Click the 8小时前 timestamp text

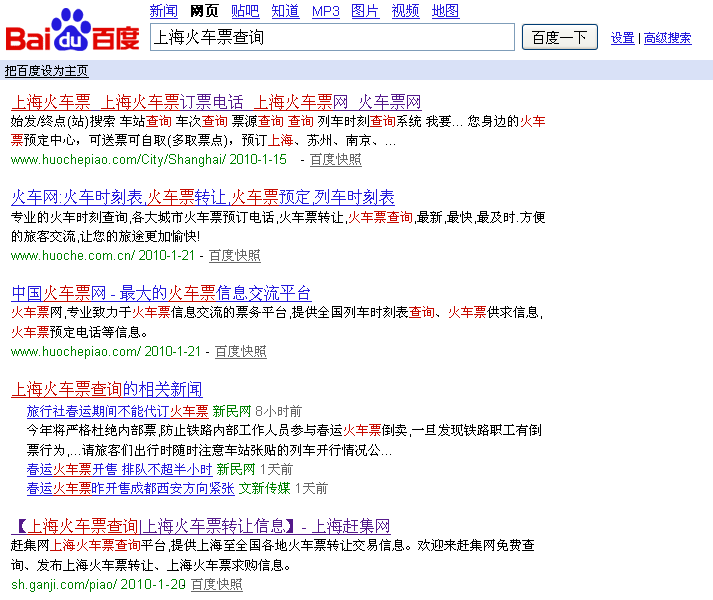(x=278, y=411)
